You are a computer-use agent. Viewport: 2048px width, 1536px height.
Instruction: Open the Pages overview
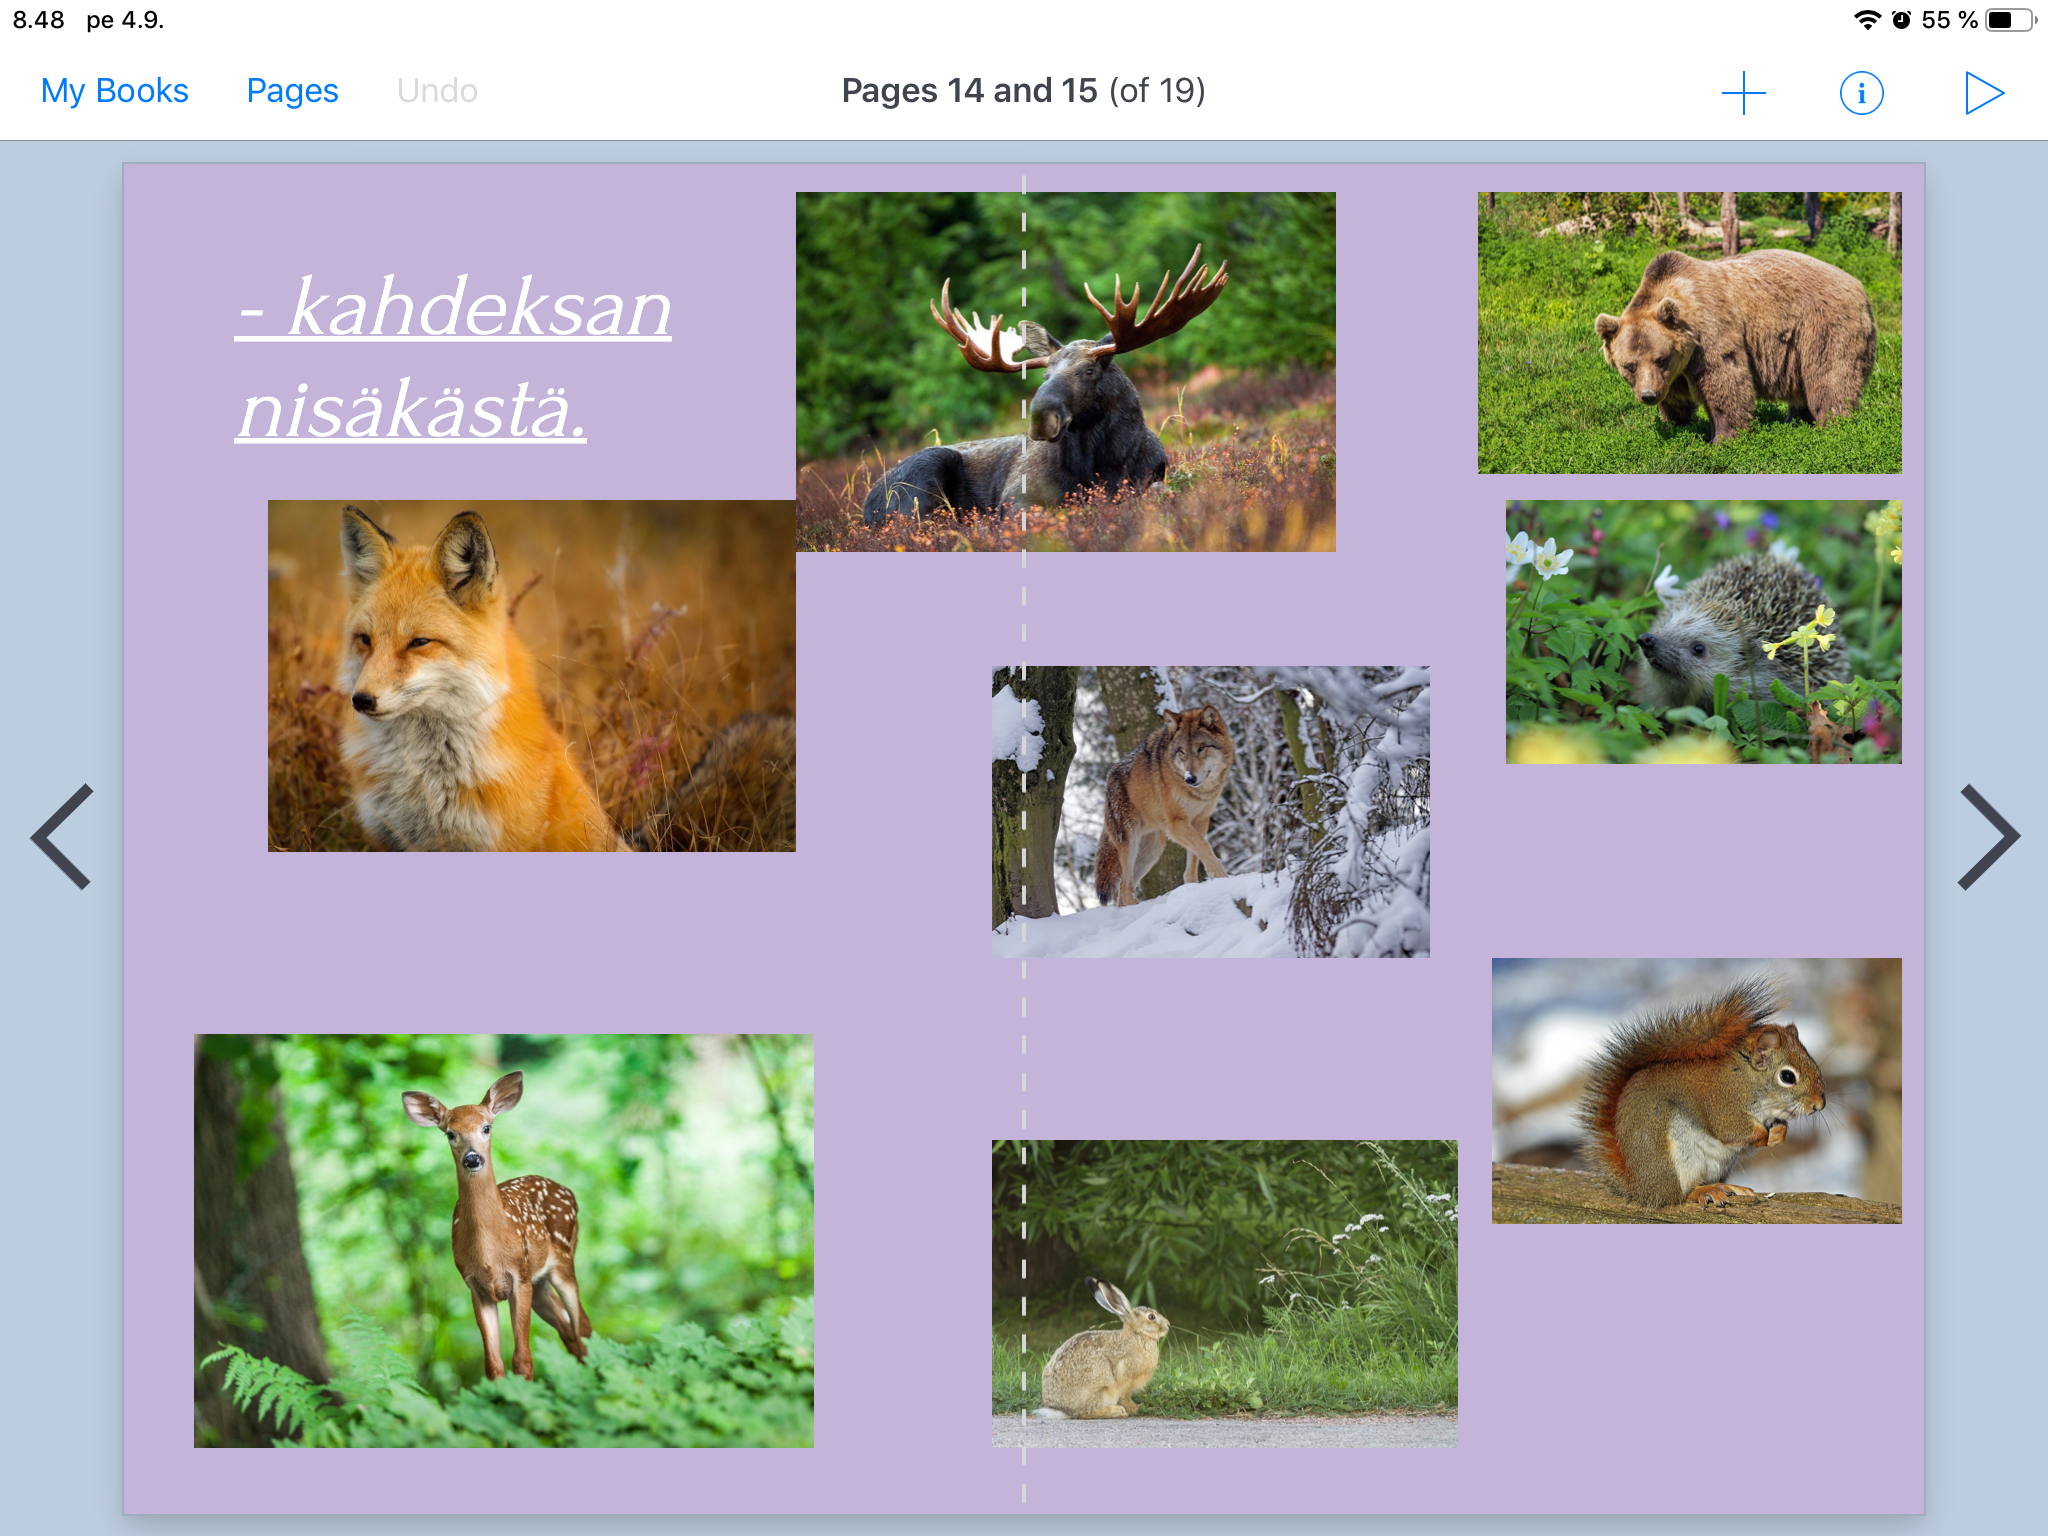click(x=292, y=91)
